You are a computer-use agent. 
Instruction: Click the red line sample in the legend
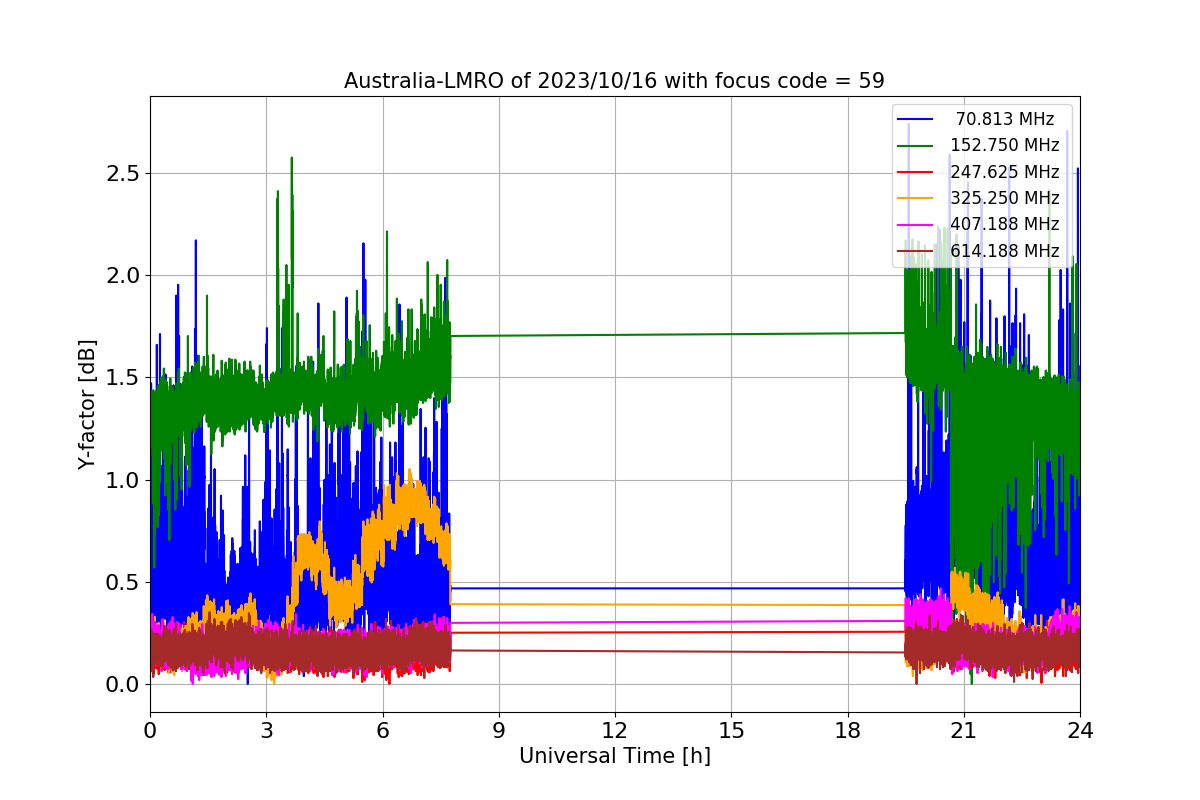pyautogui.click(x=916, y=171)
